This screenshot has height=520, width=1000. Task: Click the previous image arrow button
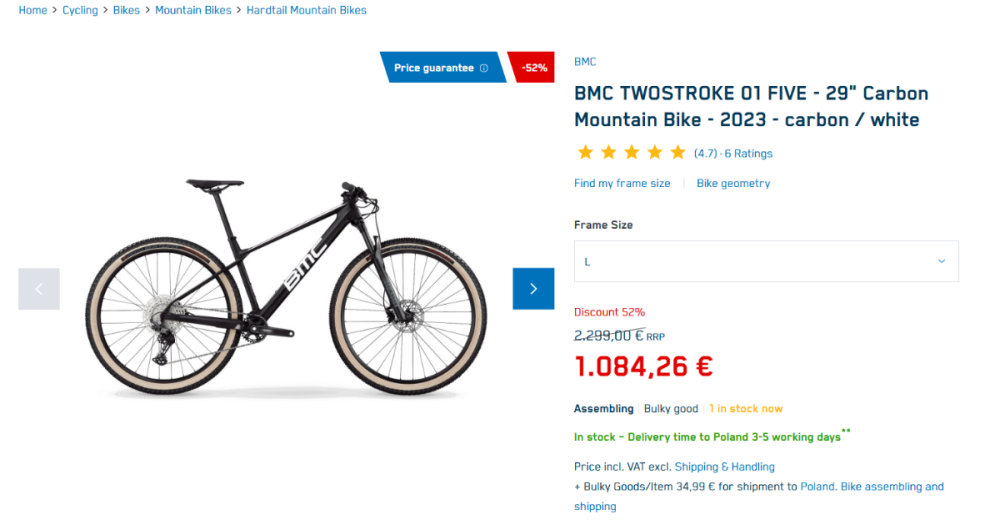click(39, 289)
